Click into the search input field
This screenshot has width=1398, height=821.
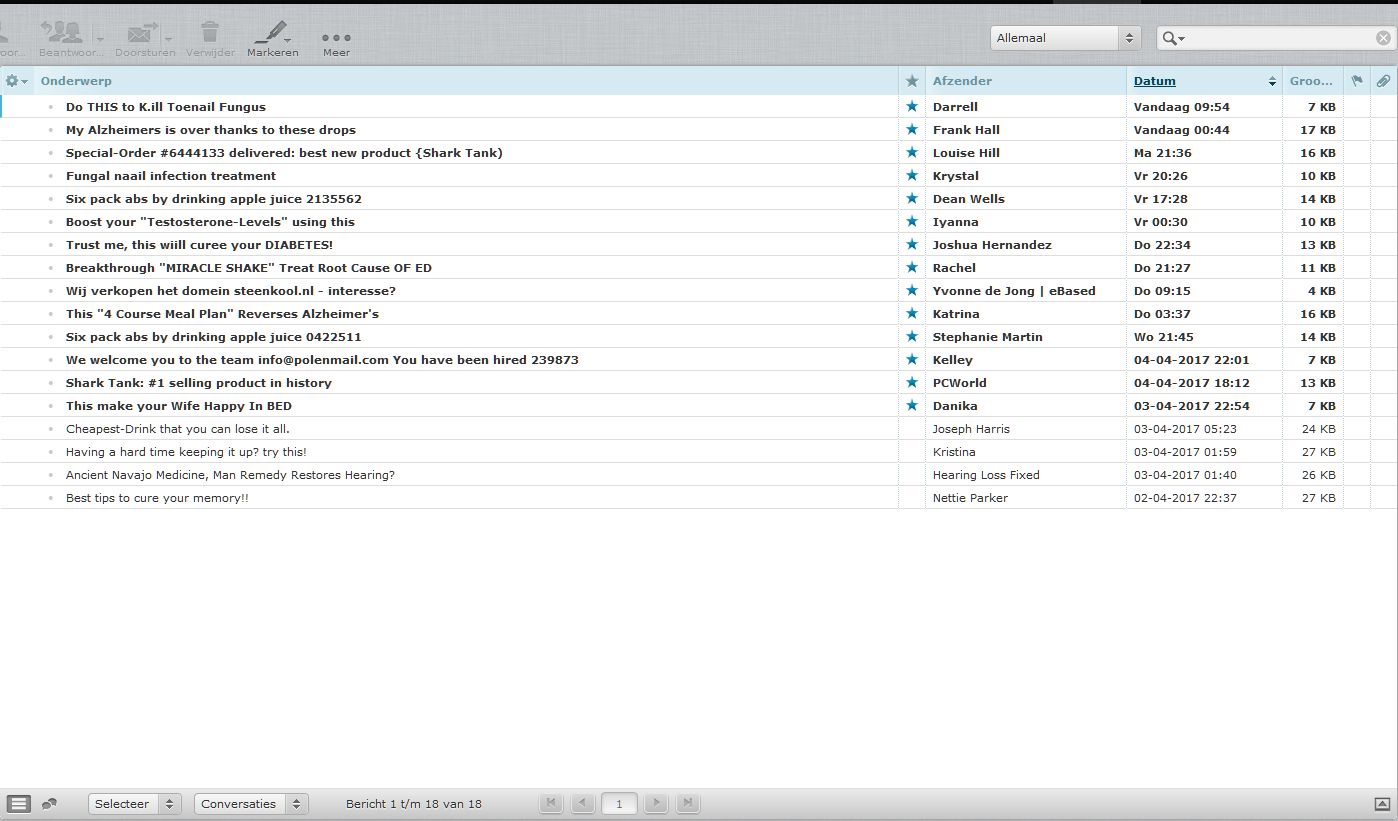(x=1280, y=38)
